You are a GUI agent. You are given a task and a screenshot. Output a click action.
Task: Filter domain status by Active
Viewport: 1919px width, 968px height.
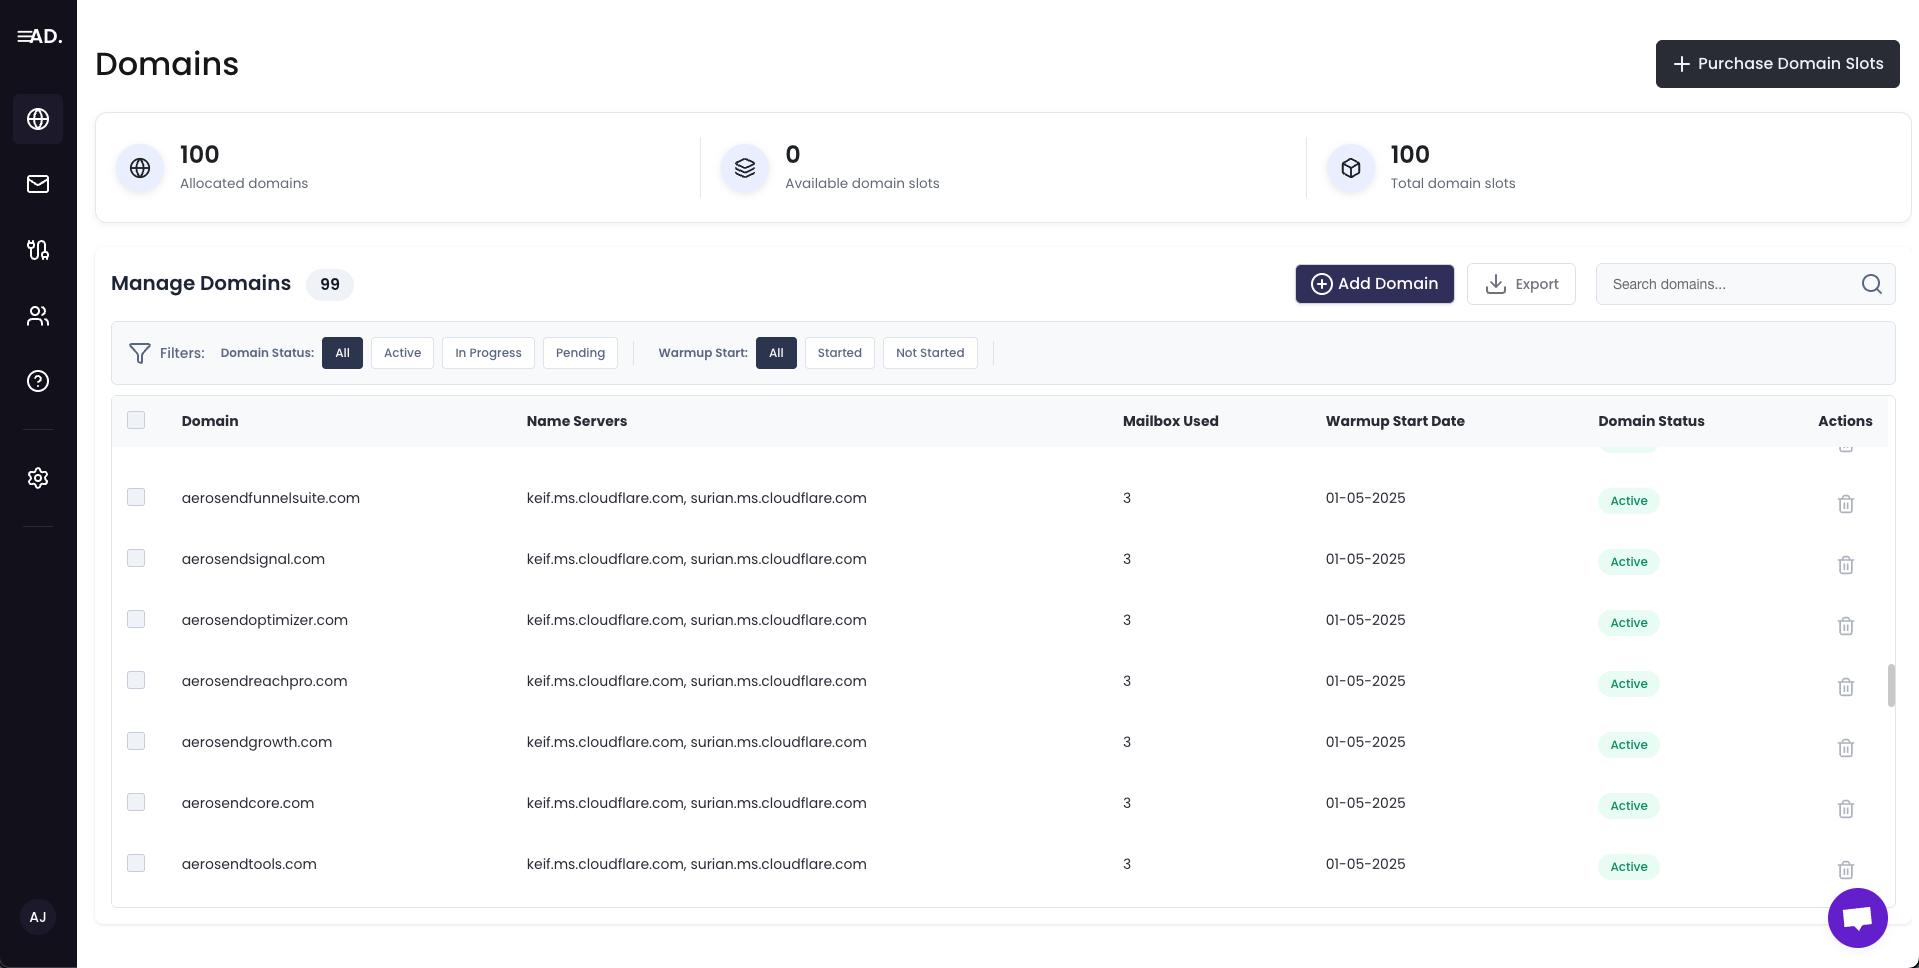(402, 353)
